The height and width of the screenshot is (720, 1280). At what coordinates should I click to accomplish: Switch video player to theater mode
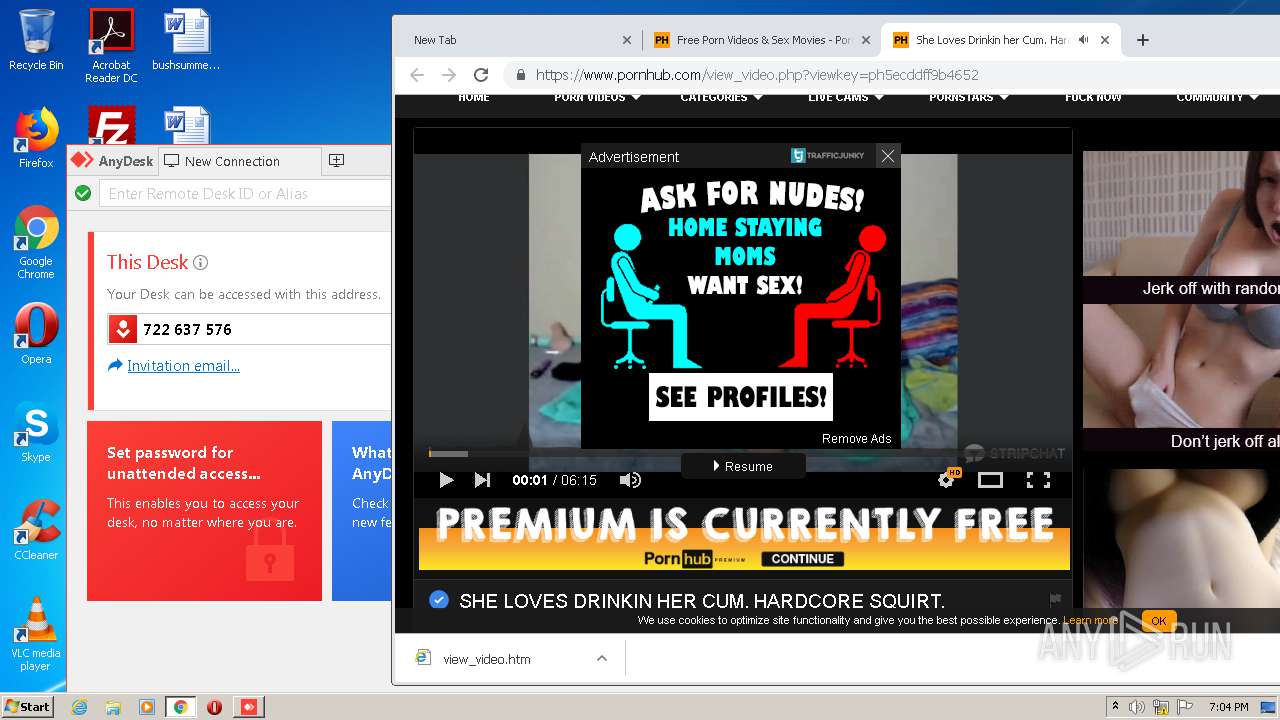pyautogui.click(x=990, y=480)
